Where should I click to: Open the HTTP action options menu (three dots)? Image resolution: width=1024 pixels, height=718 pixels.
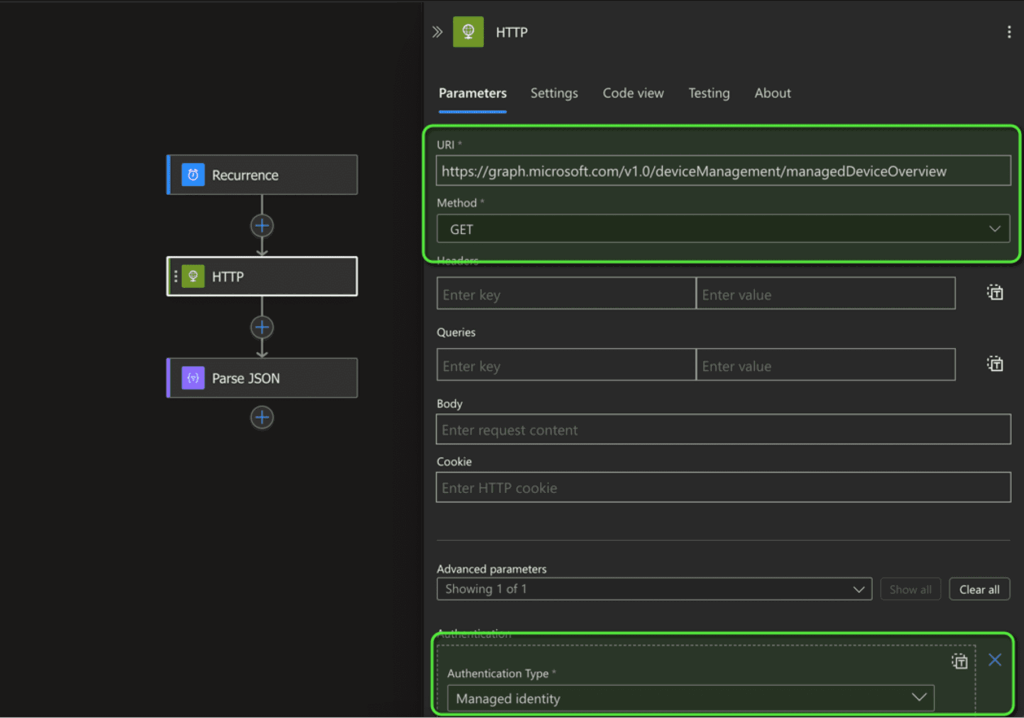coord(1009,31)
